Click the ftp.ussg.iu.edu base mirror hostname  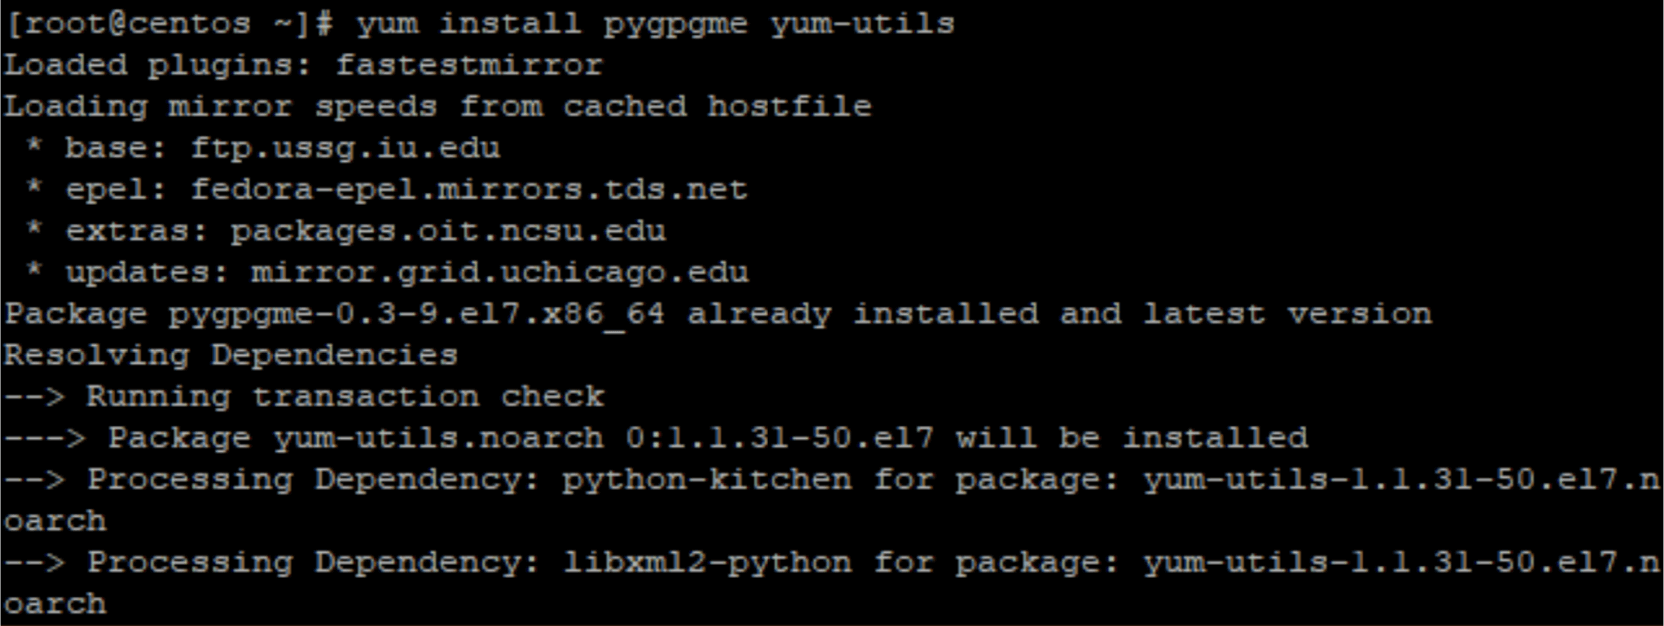coord(345,148)
